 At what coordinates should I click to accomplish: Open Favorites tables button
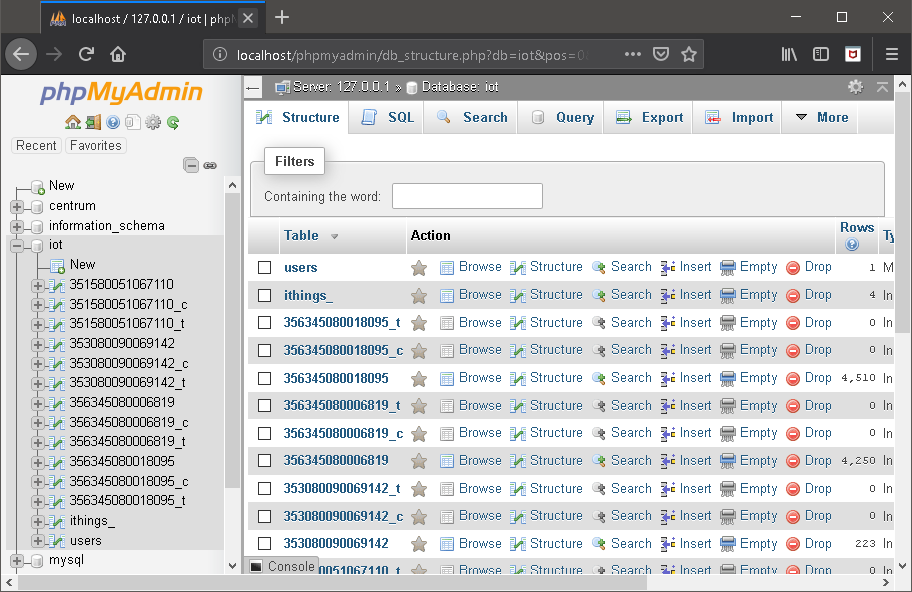[x=95, y=145]
